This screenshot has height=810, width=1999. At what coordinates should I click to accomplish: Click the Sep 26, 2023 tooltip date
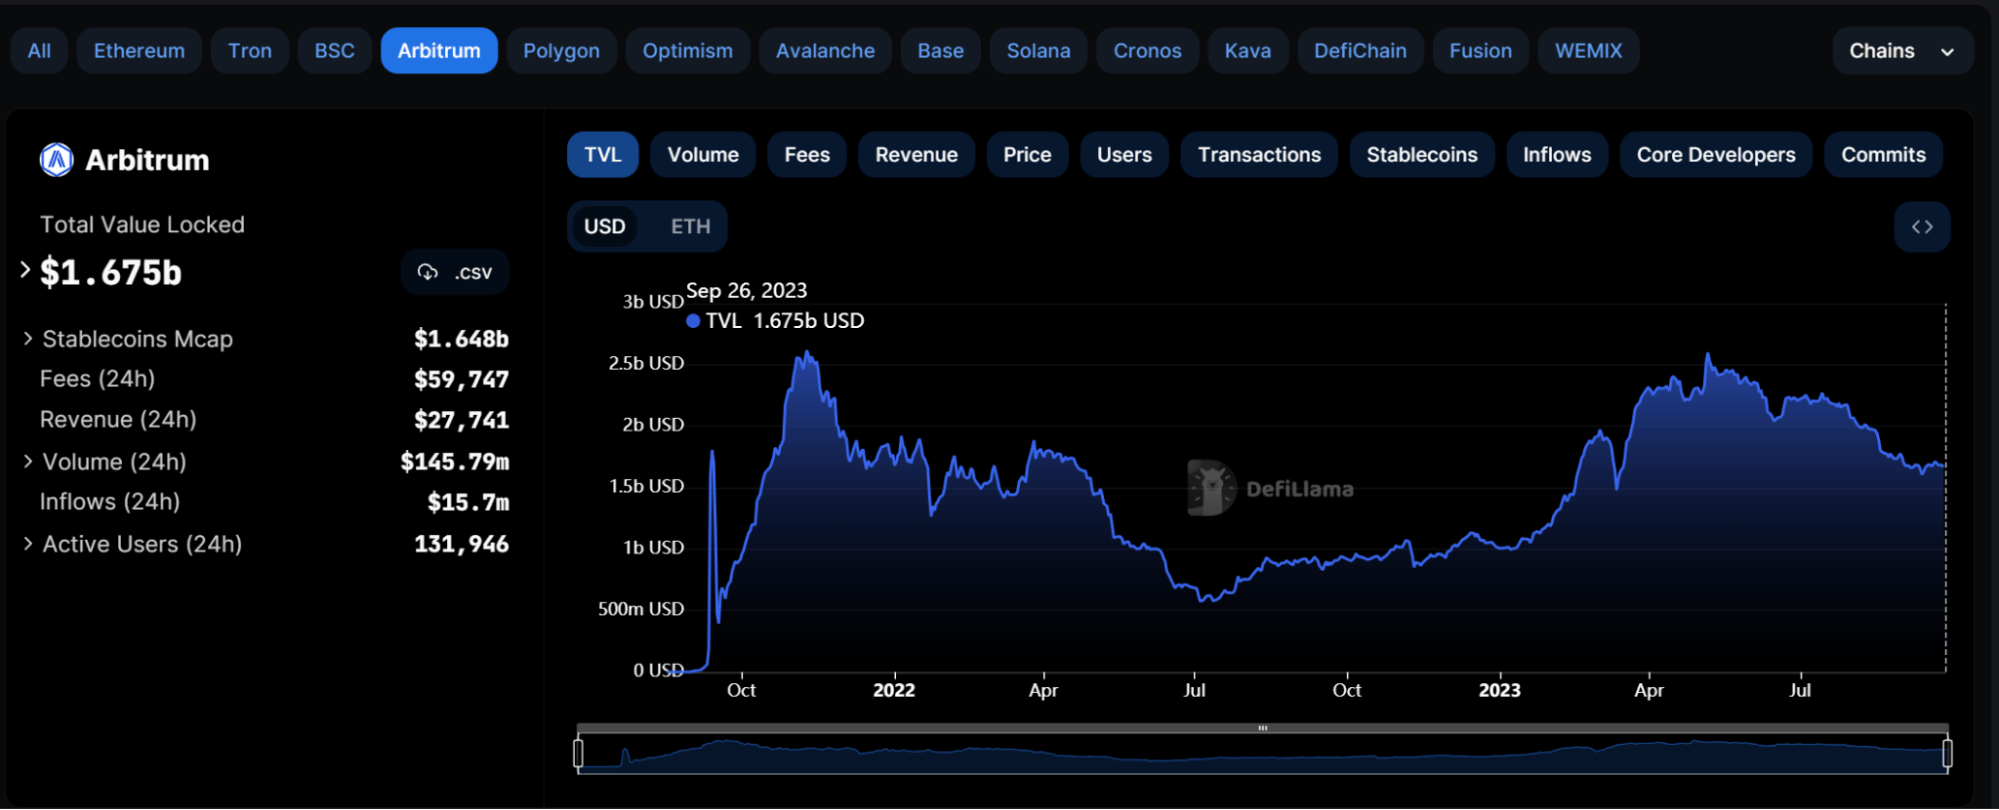tap(746, 291)
